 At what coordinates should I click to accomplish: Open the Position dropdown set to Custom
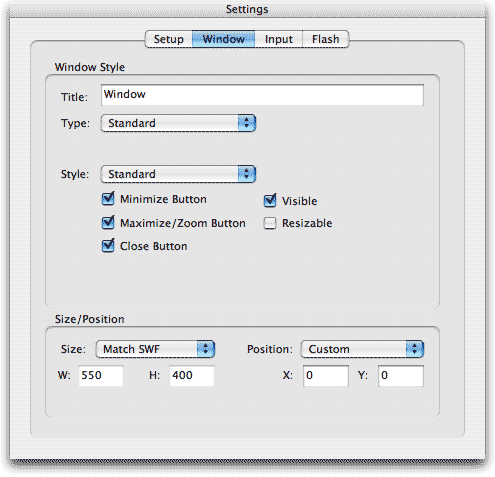point(362,349)
